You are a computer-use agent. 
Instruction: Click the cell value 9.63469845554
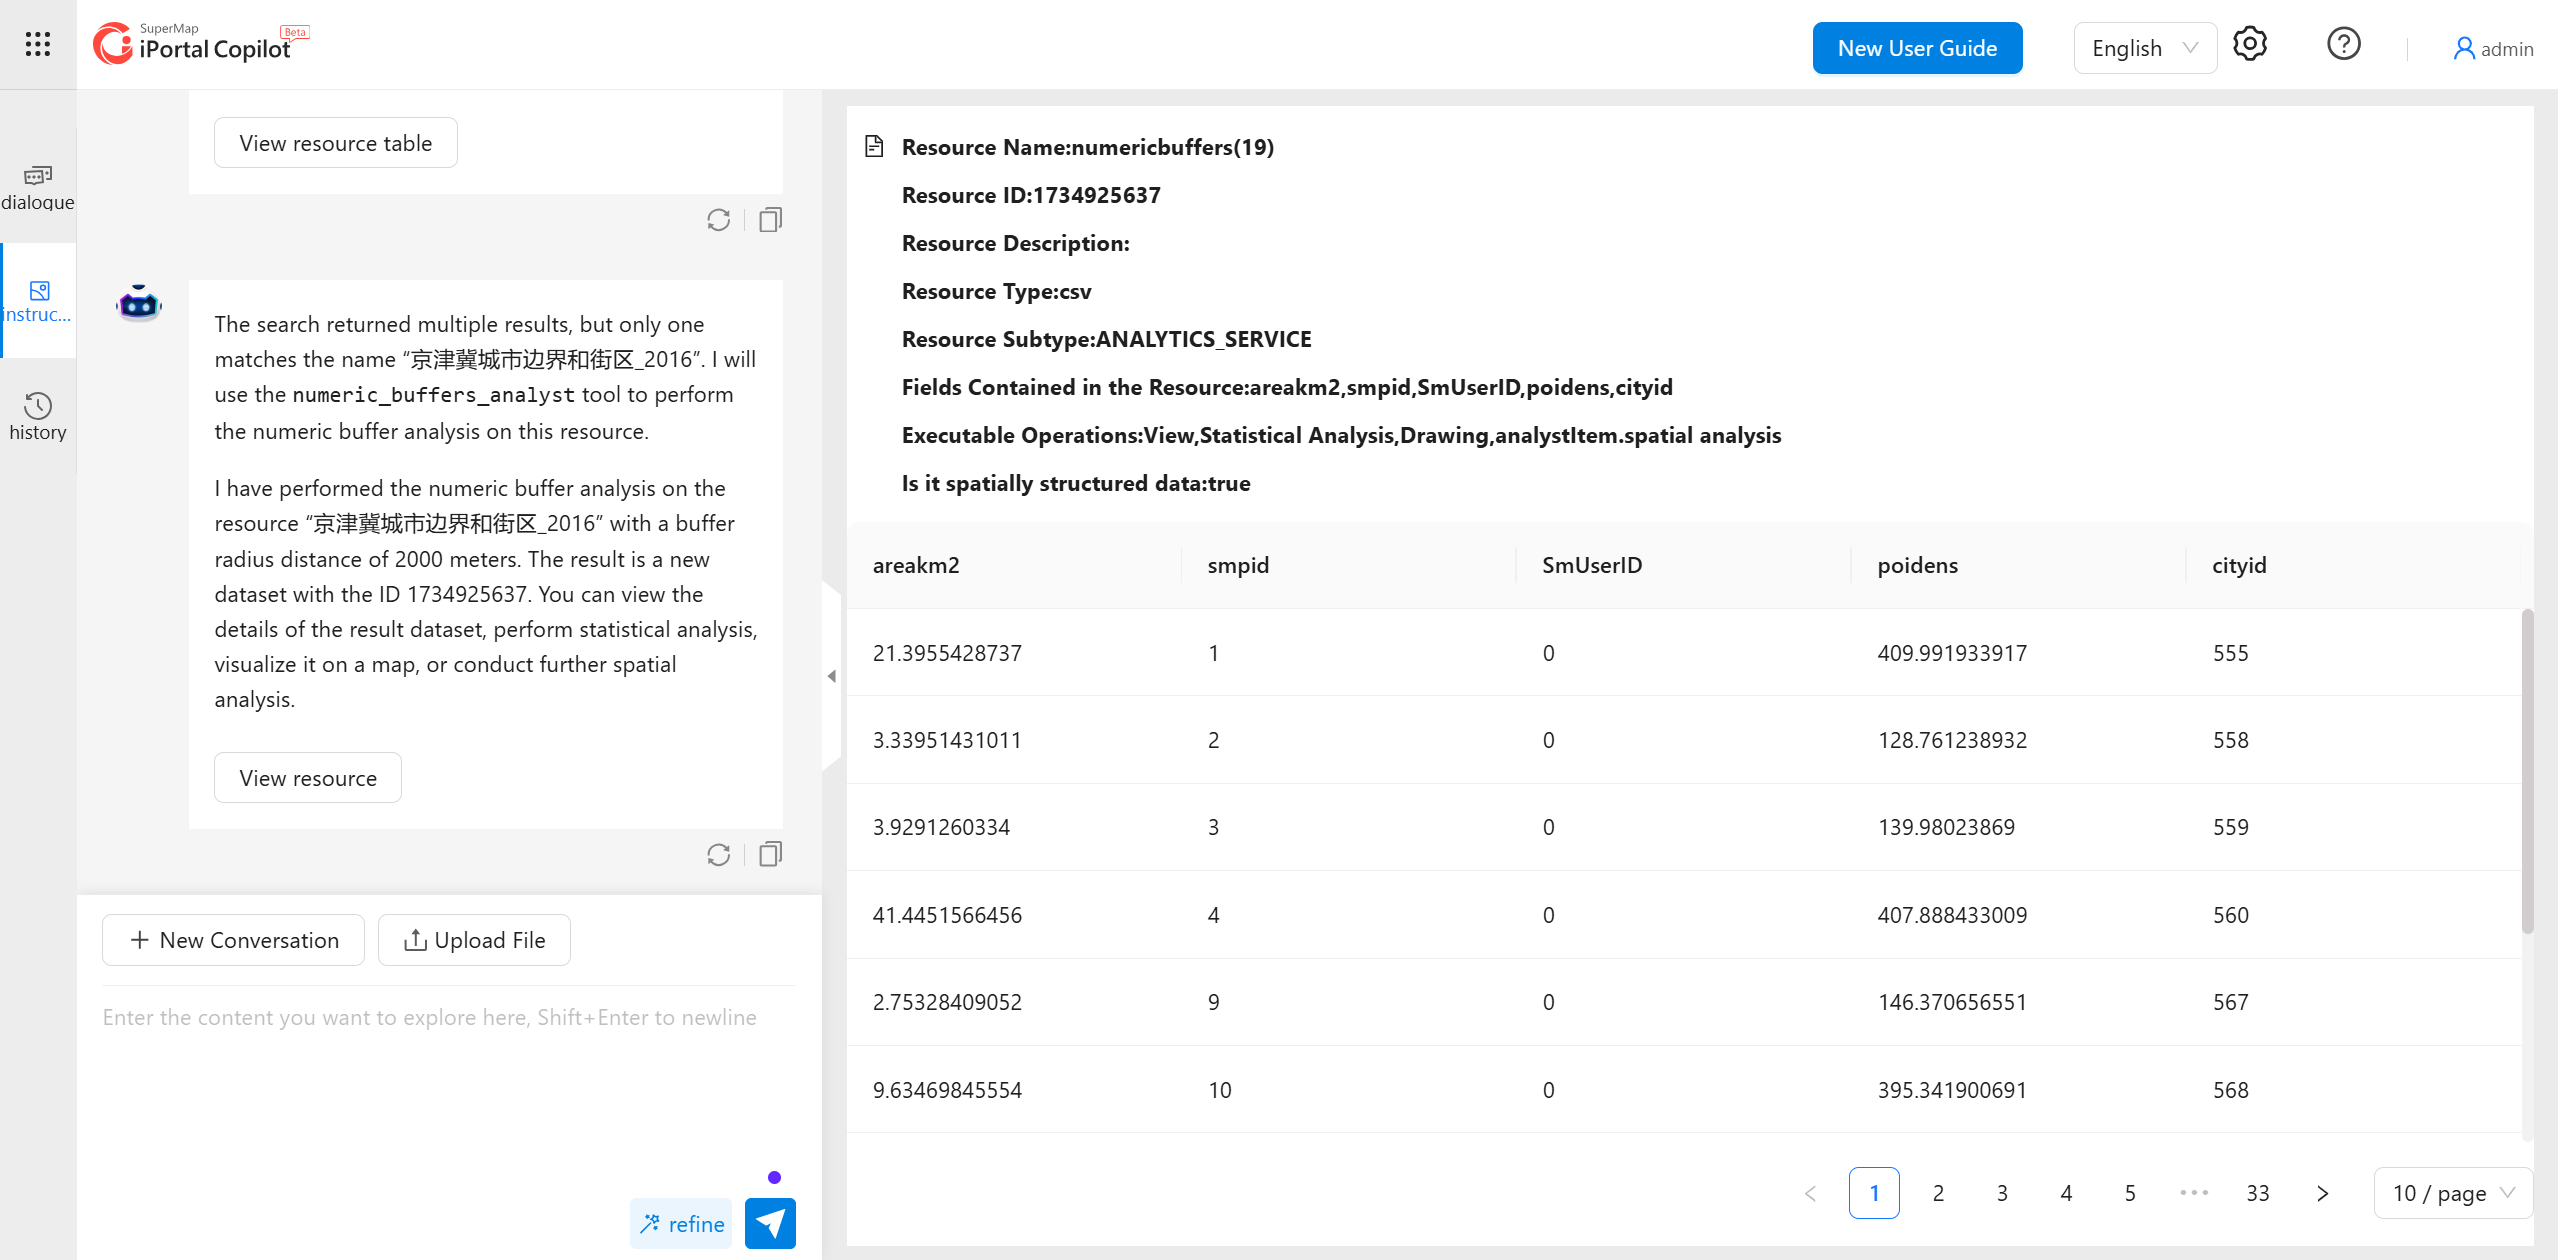click(x=947, y=1090)
